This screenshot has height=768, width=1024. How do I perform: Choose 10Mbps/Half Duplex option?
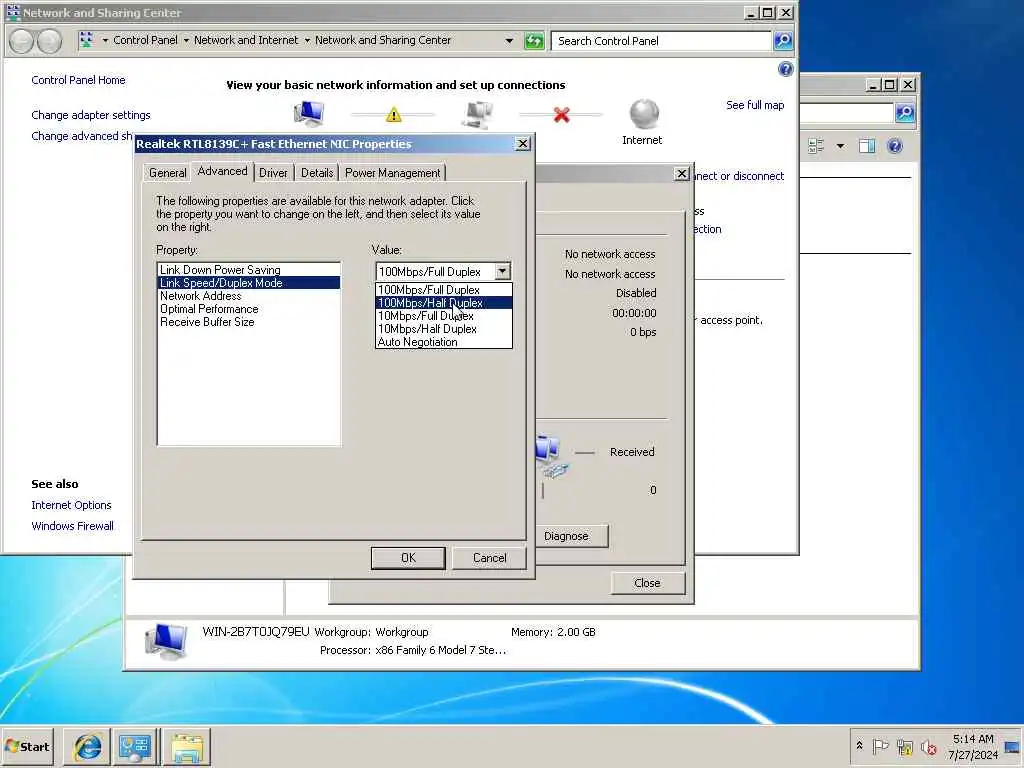443,329
